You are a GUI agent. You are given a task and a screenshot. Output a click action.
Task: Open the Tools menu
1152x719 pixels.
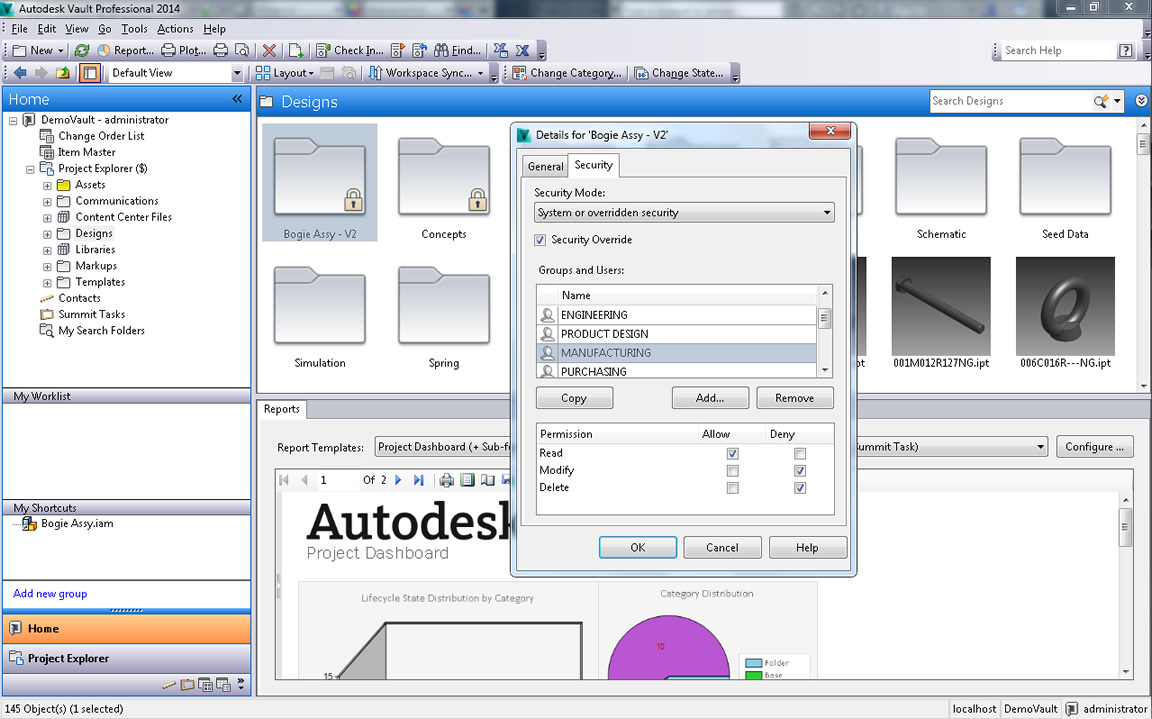click(134, 29)
